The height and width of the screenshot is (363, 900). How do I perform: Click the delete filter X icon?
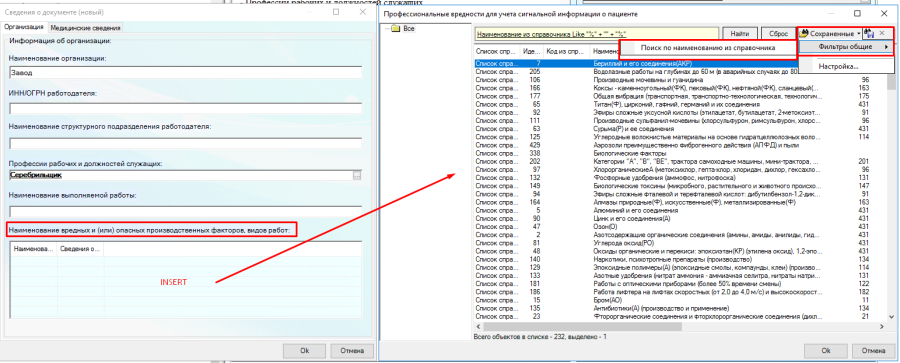coord(882,34)
